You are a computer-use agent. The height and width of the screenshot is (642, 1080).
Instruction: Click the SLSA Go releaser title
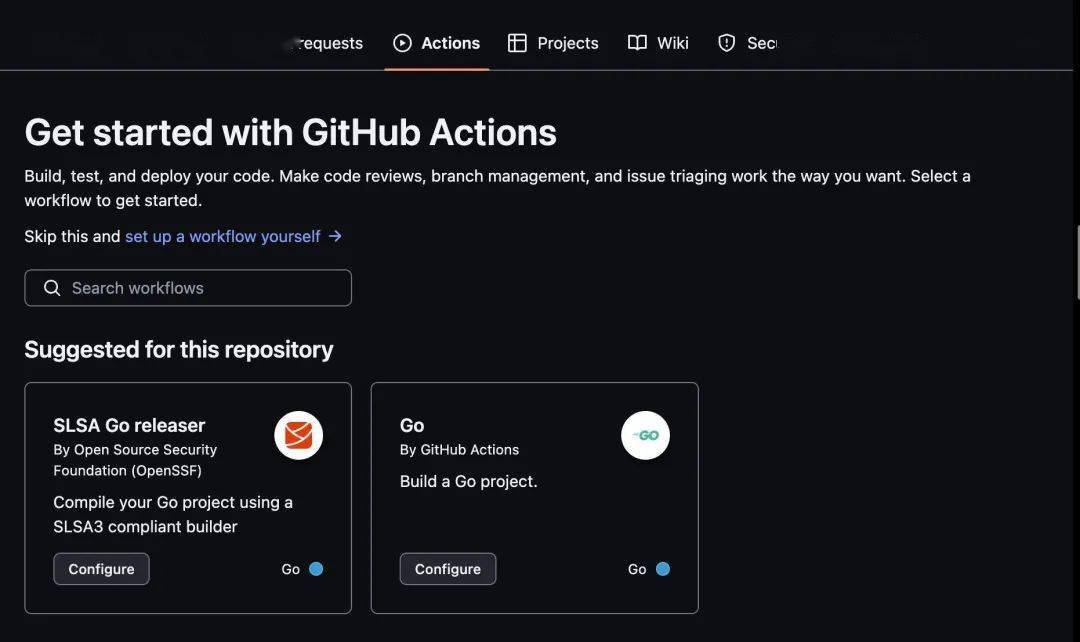129,425
